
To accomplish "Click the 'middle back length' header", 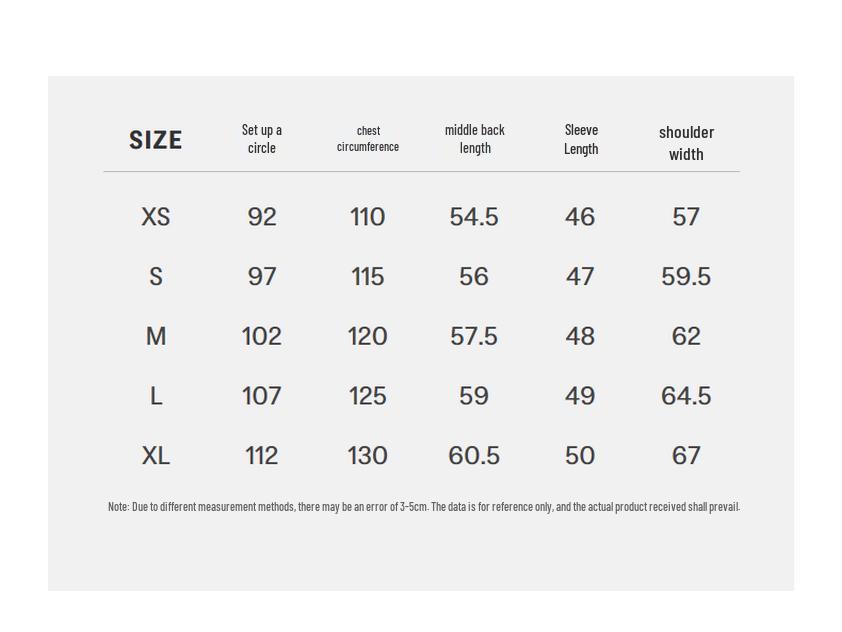I will (x=475, y=139).
